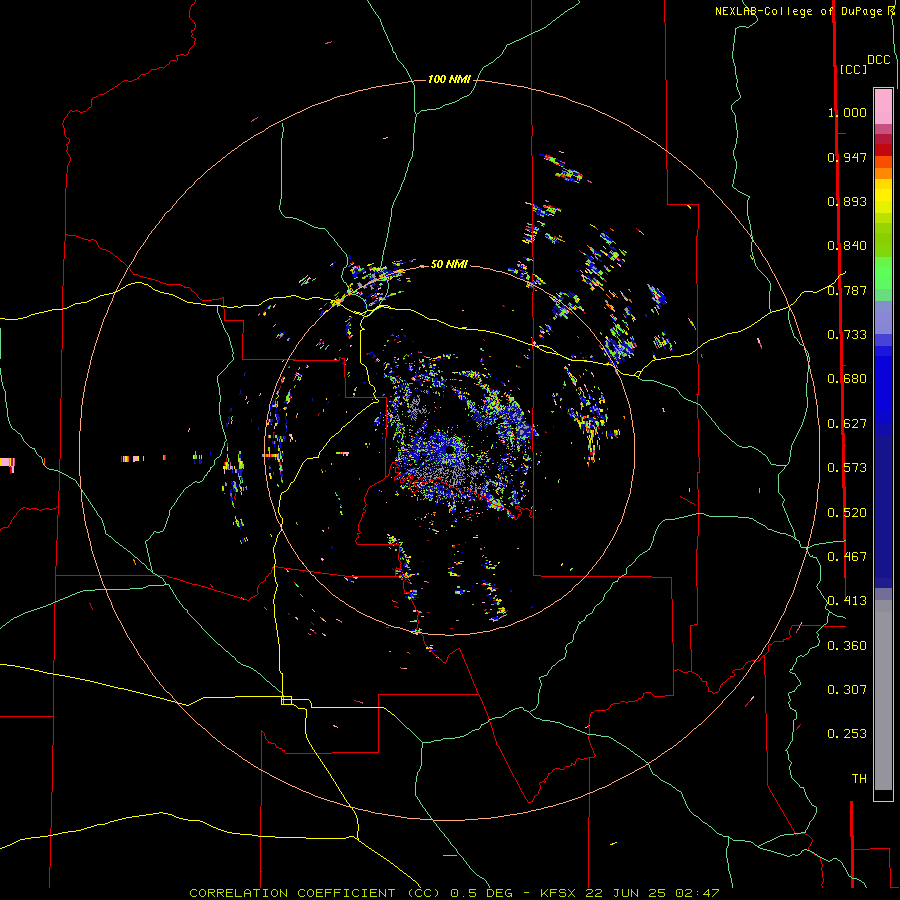Click the 0.413 legend value
This screenshot has height=900, width=900.
[x=847, y=601]
